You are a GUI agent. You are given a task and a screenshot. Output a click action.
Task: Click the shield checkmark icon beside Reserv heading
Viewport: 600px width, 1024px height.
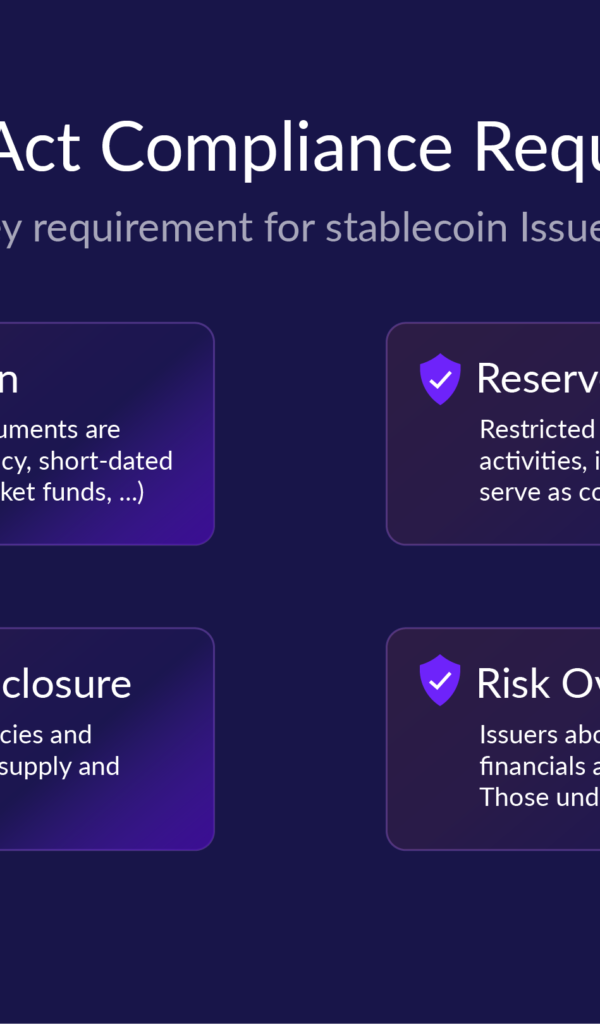tap(440, 379)
